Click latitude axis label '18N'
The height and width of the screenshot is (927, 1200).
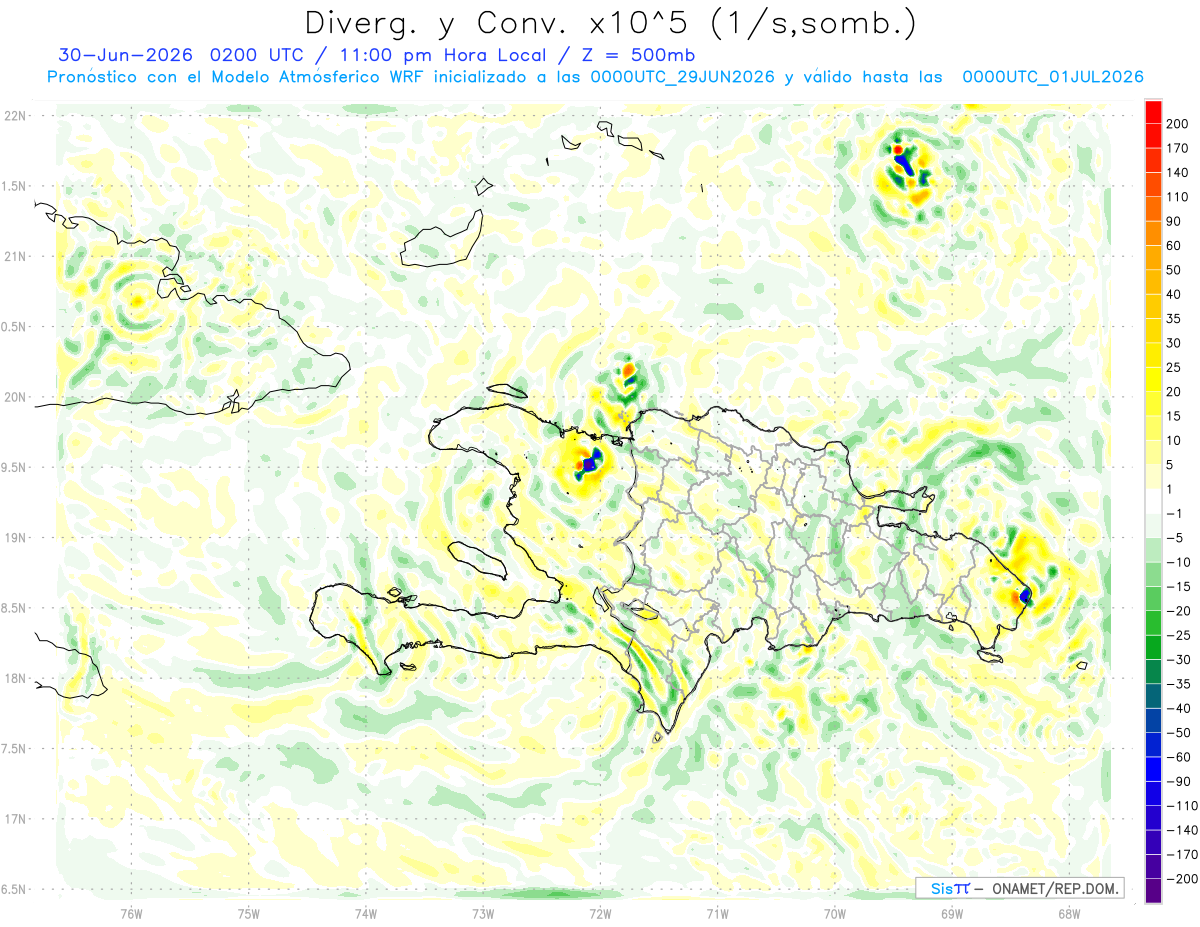[15, 678]
